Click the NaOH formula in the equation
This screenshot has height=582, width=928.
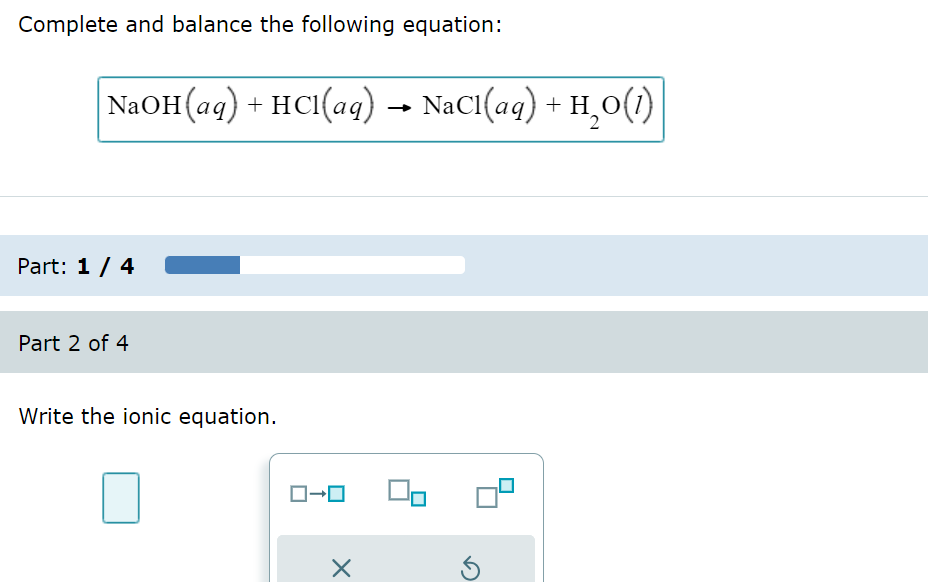146,105
